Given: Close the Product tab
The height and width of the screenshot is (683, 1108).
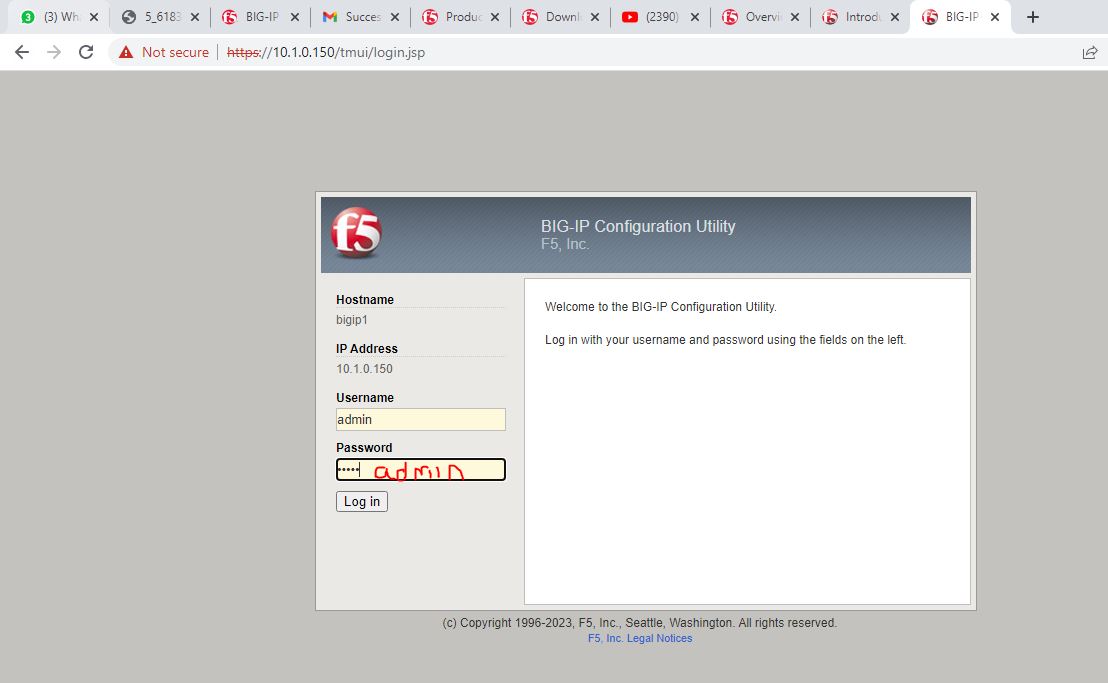Looking at the screenshot, I should pos(494,17).
